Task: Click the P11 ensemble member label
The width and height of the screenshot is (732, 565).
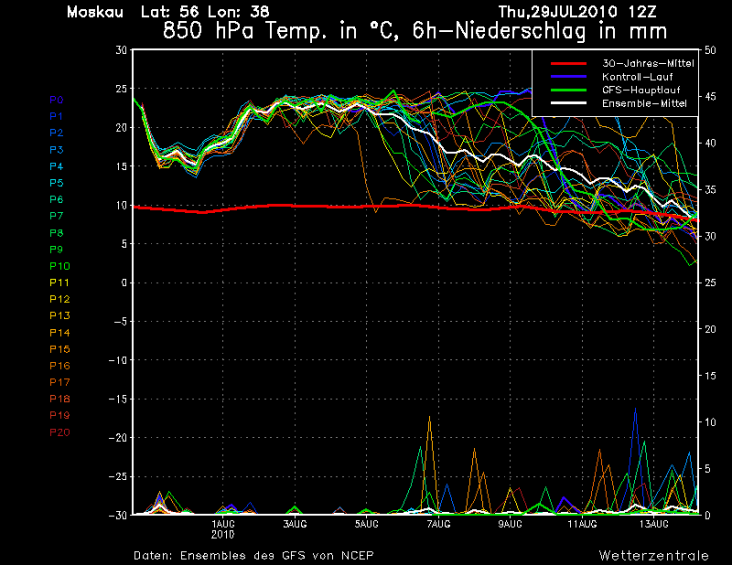Action: [x=60, y=283]
